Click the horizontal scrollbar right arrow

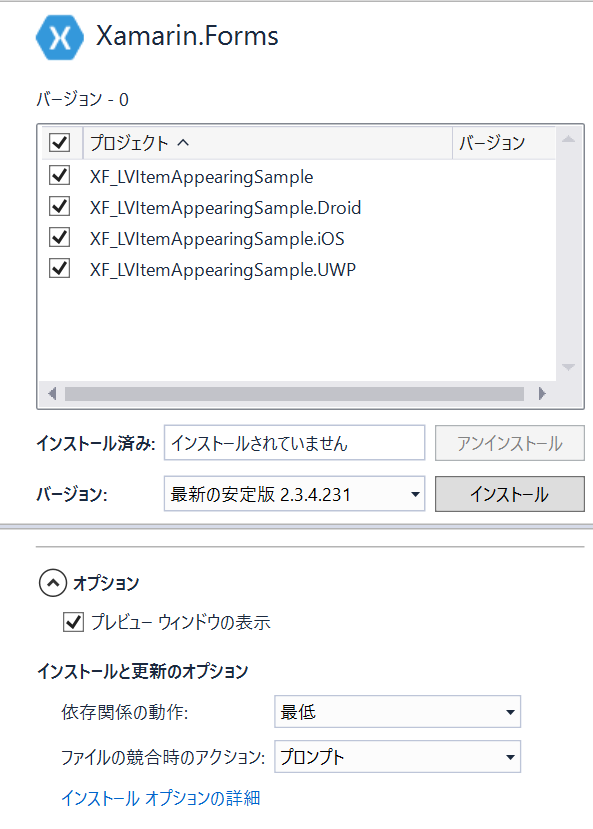point(542,394)
